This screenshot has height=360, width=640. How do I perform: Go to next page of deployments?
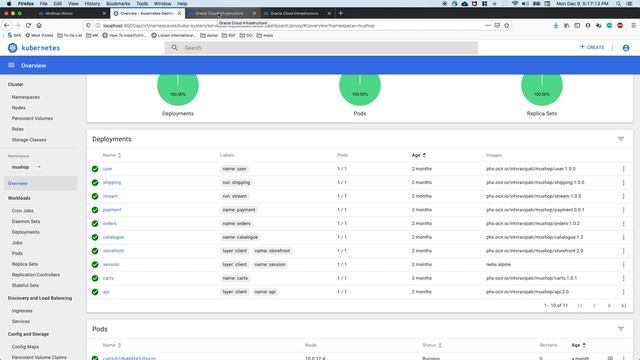pyautogui.click(x=609, y=306)
